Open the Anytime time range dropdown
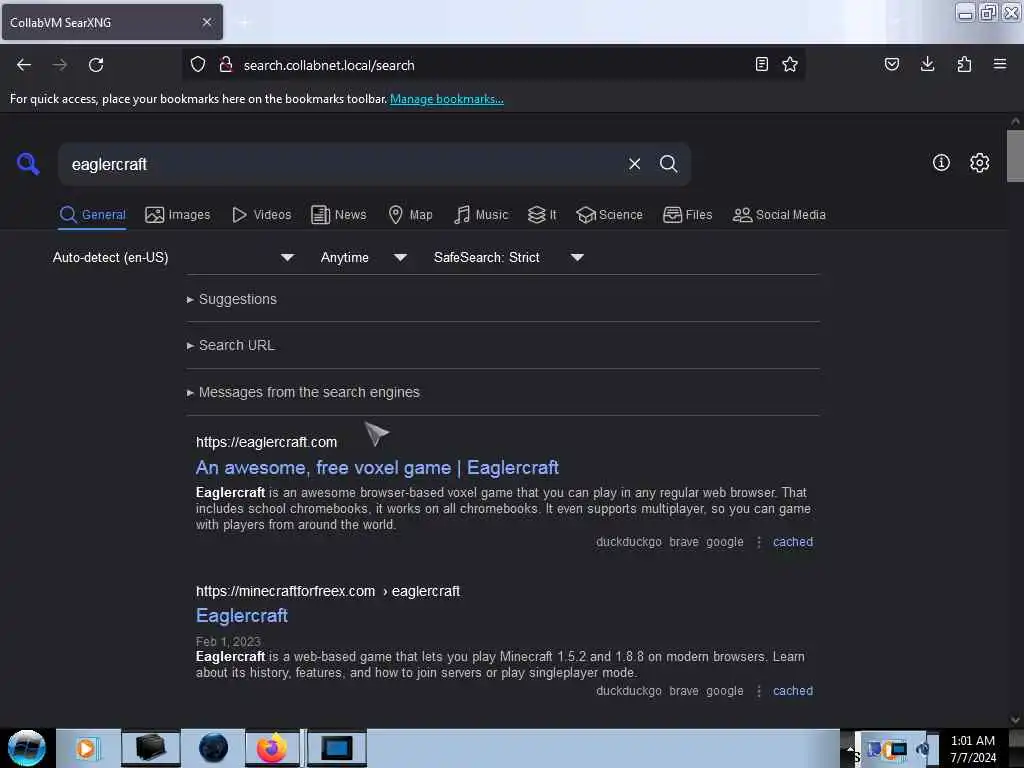Screen dimensions: 1024x768 point(363,257)
